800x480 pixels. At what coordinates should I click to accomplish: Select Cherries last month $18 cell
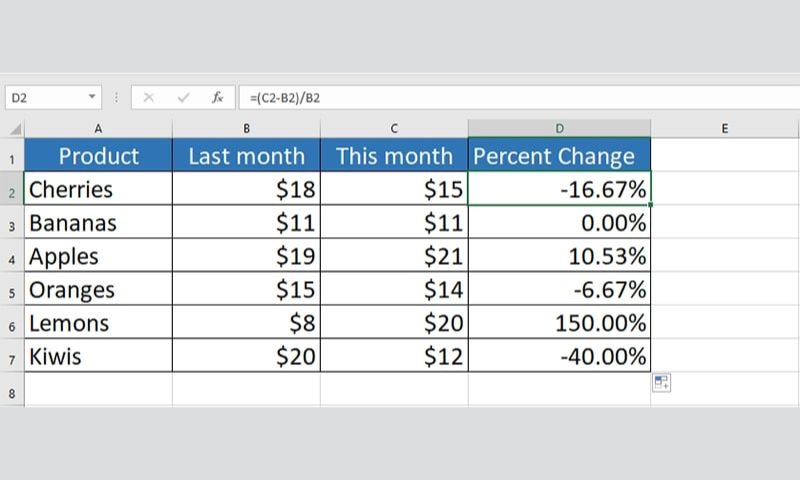246,189
